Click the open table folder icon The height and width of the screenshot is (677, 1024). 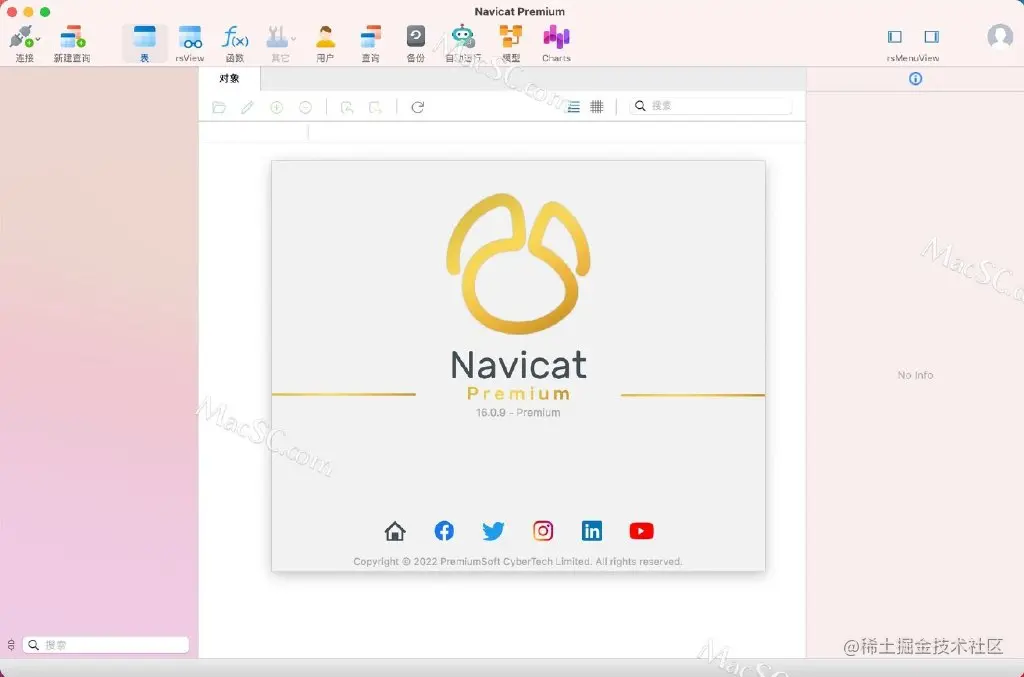tap(219, 107)
